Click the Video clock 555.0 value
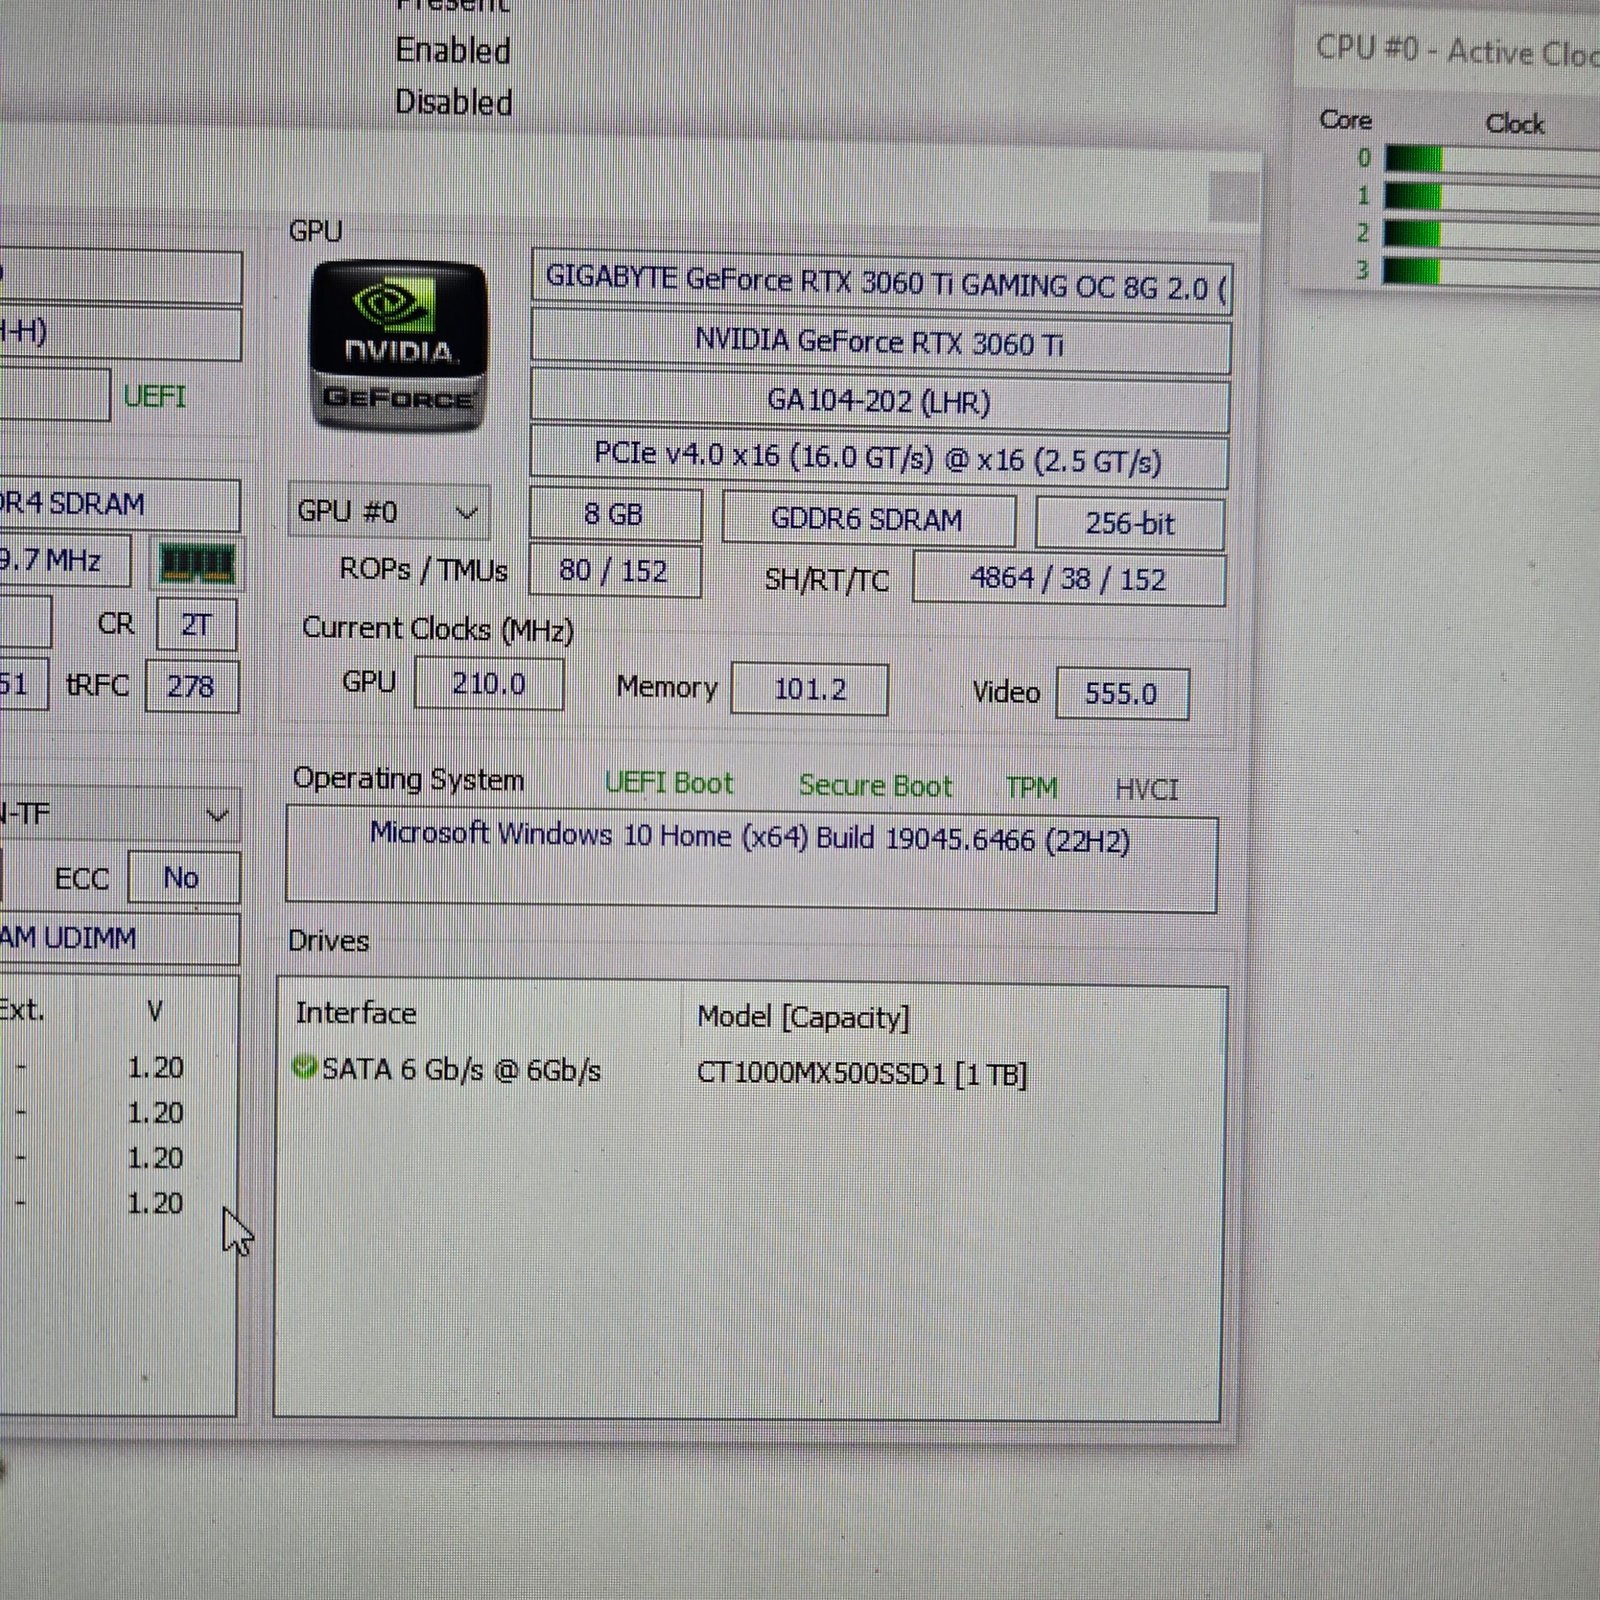Image resolution: width=1600 pixels, height=1600 pixels. [x=1122, y=694]
